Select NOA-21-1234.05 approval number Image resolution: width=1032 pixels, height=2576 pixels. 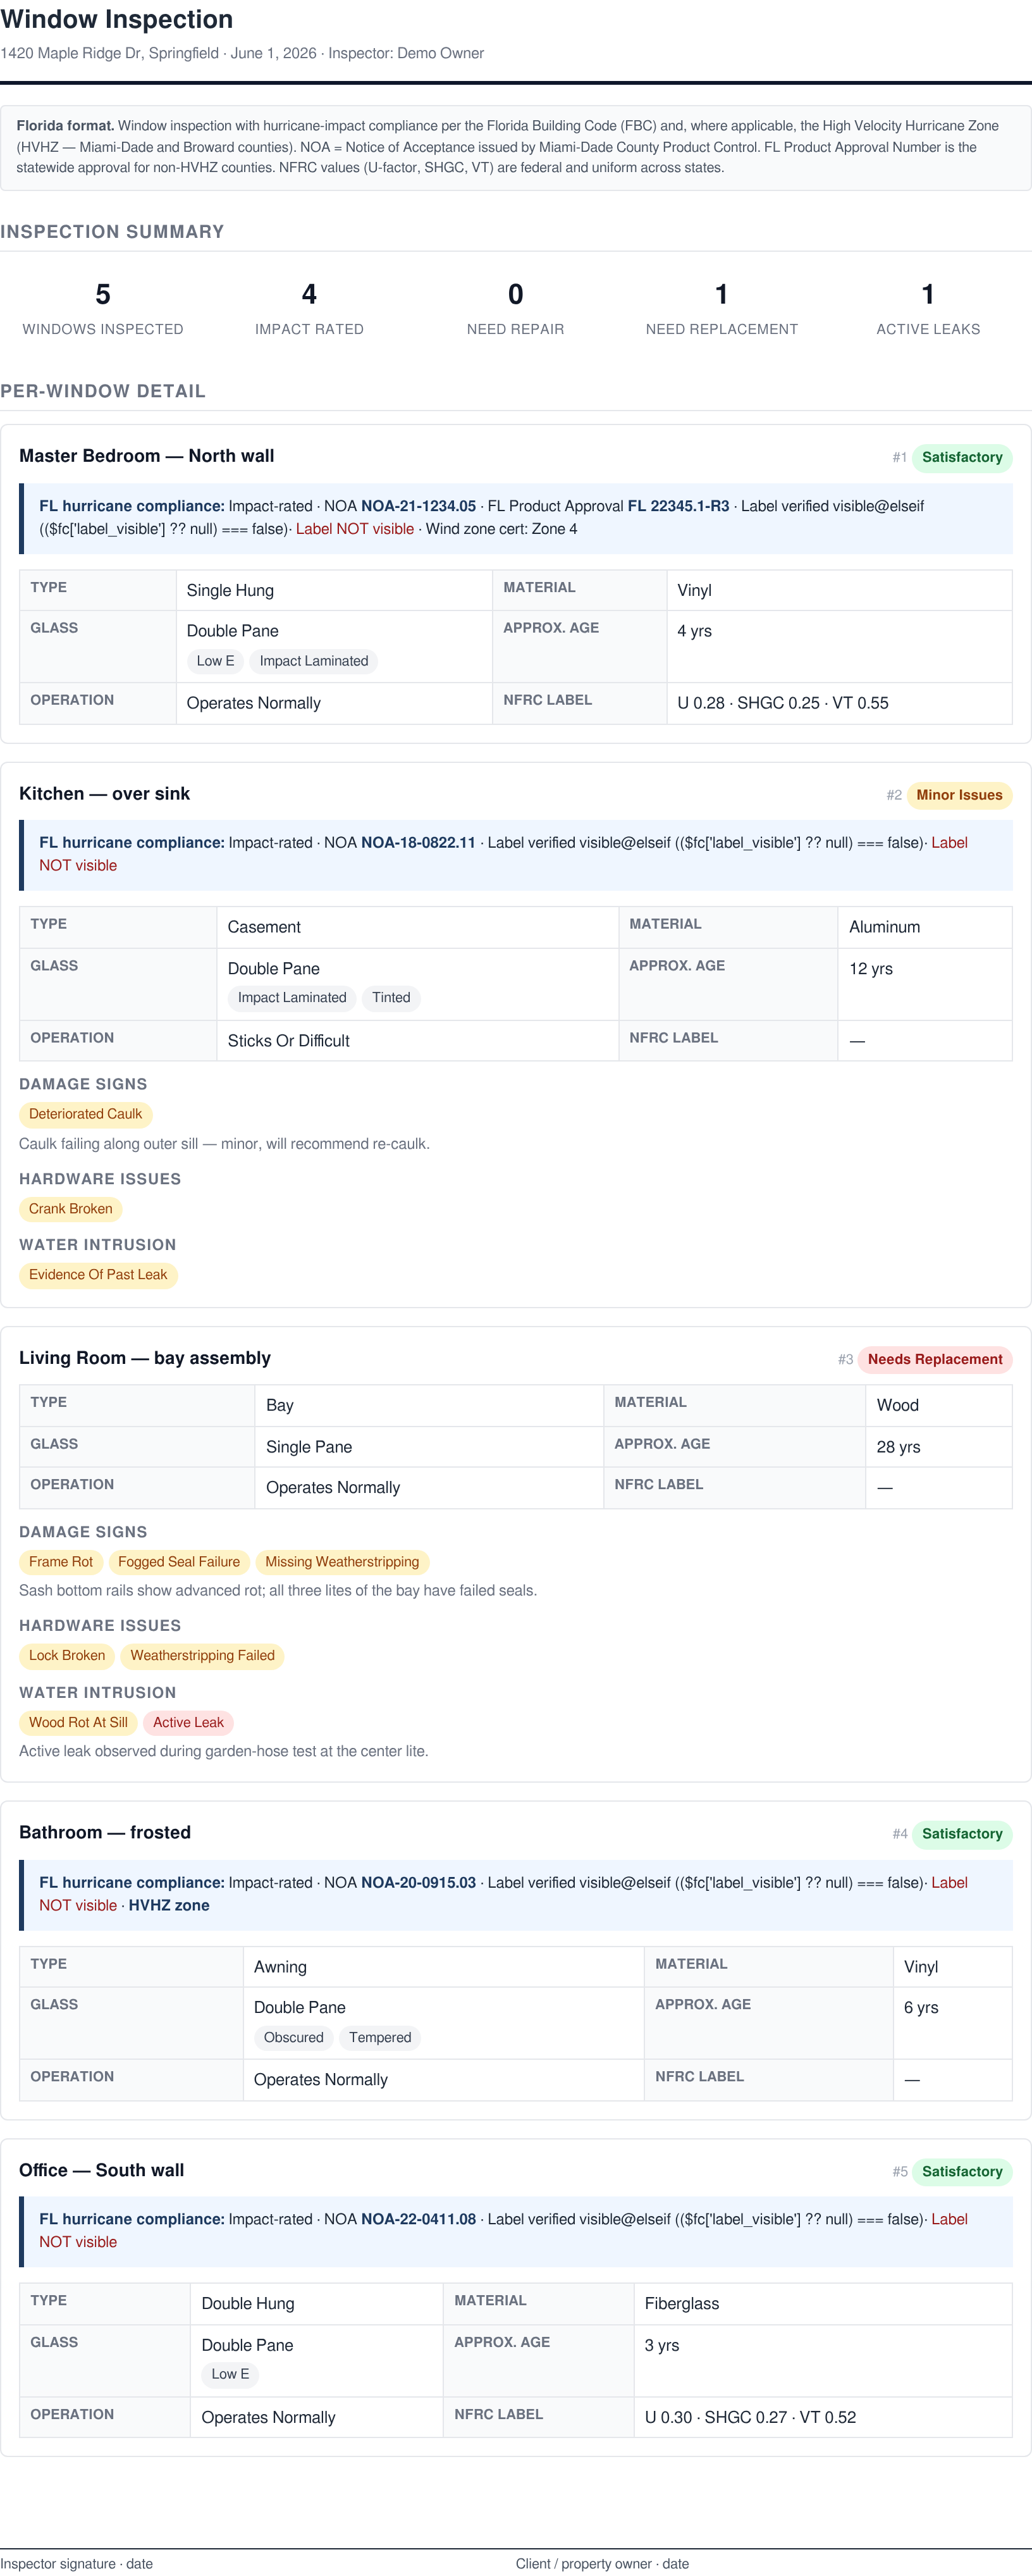418,506
